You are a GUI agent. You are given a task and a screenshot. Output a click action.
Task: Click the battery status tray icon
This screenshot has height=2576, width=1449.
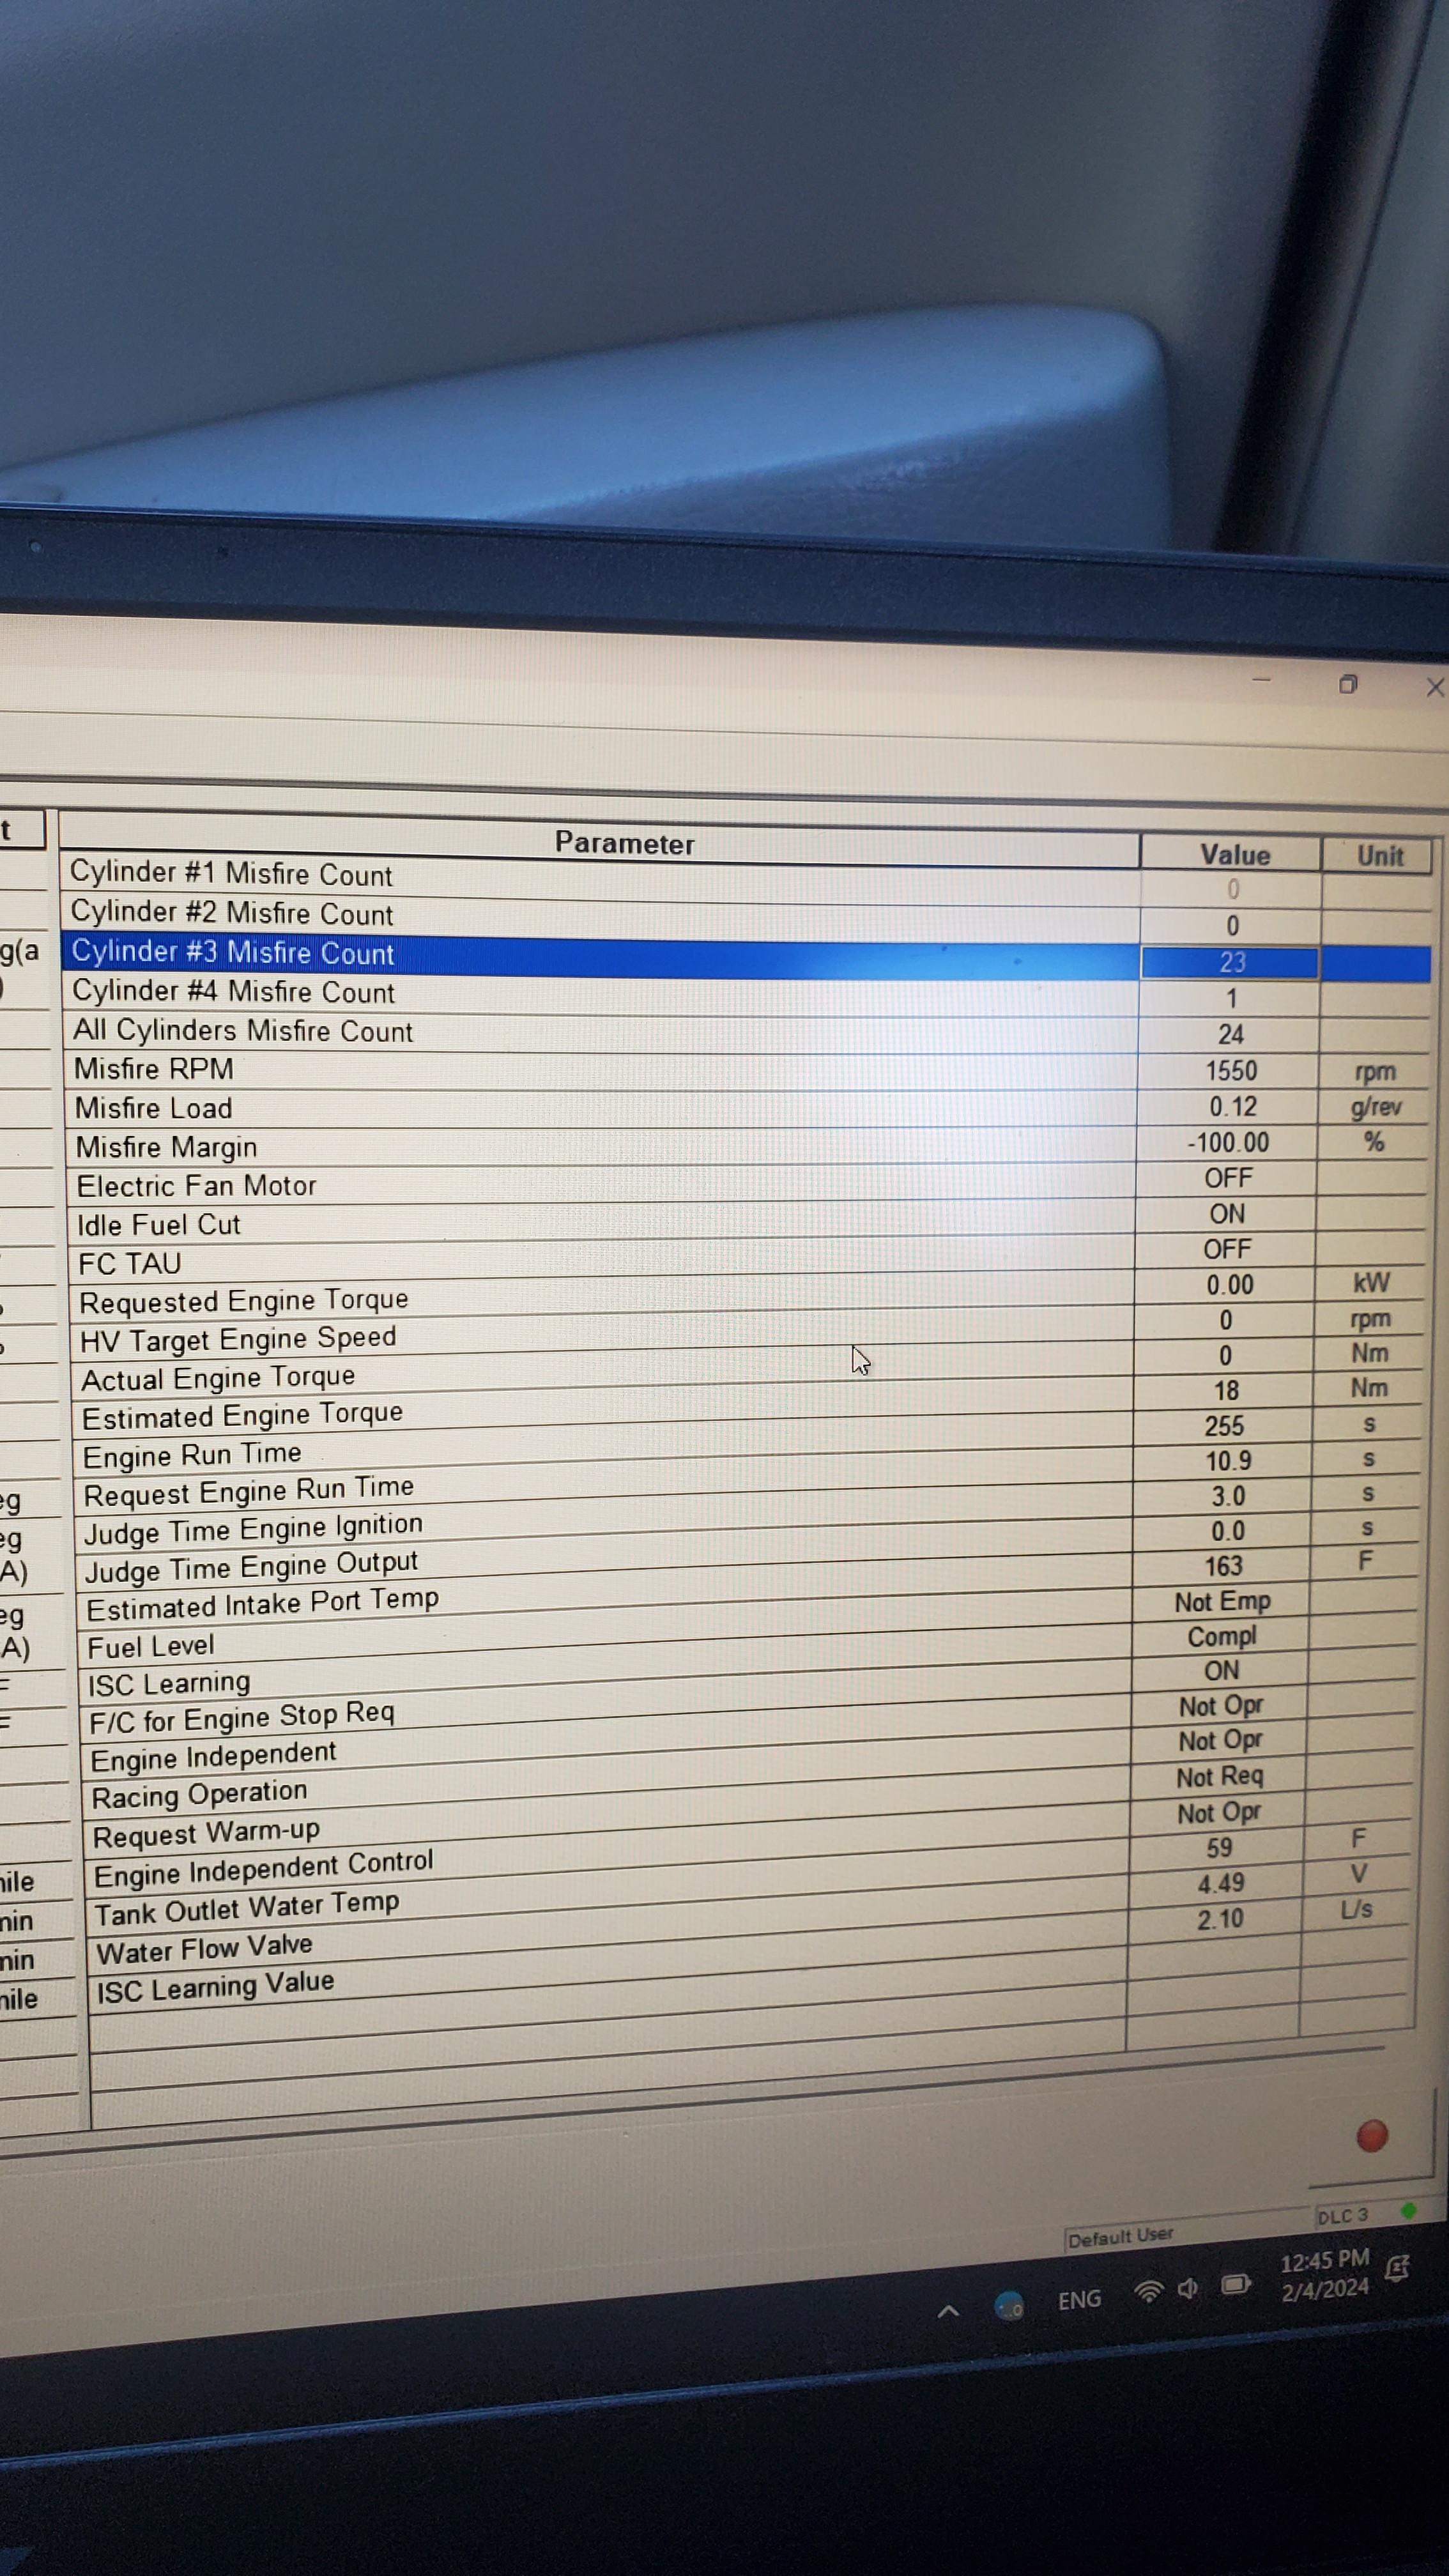[1236, 2284]
